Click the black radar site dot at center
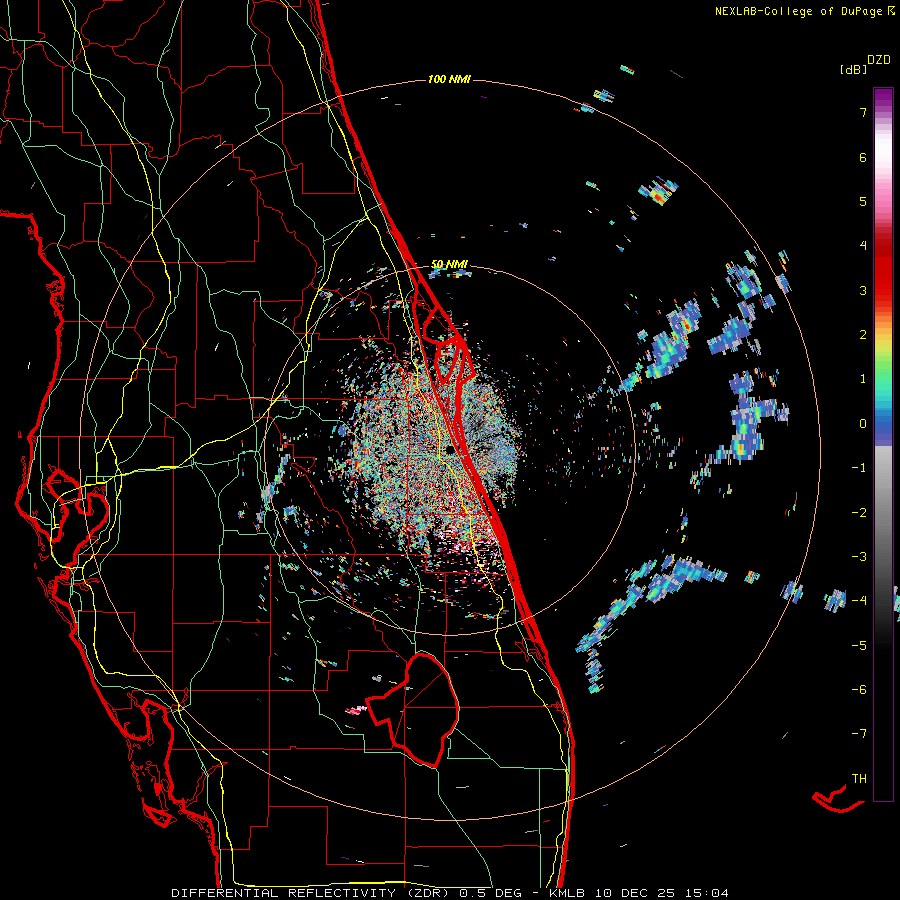Viewport: 900px width, 900px height. point(451,450)
